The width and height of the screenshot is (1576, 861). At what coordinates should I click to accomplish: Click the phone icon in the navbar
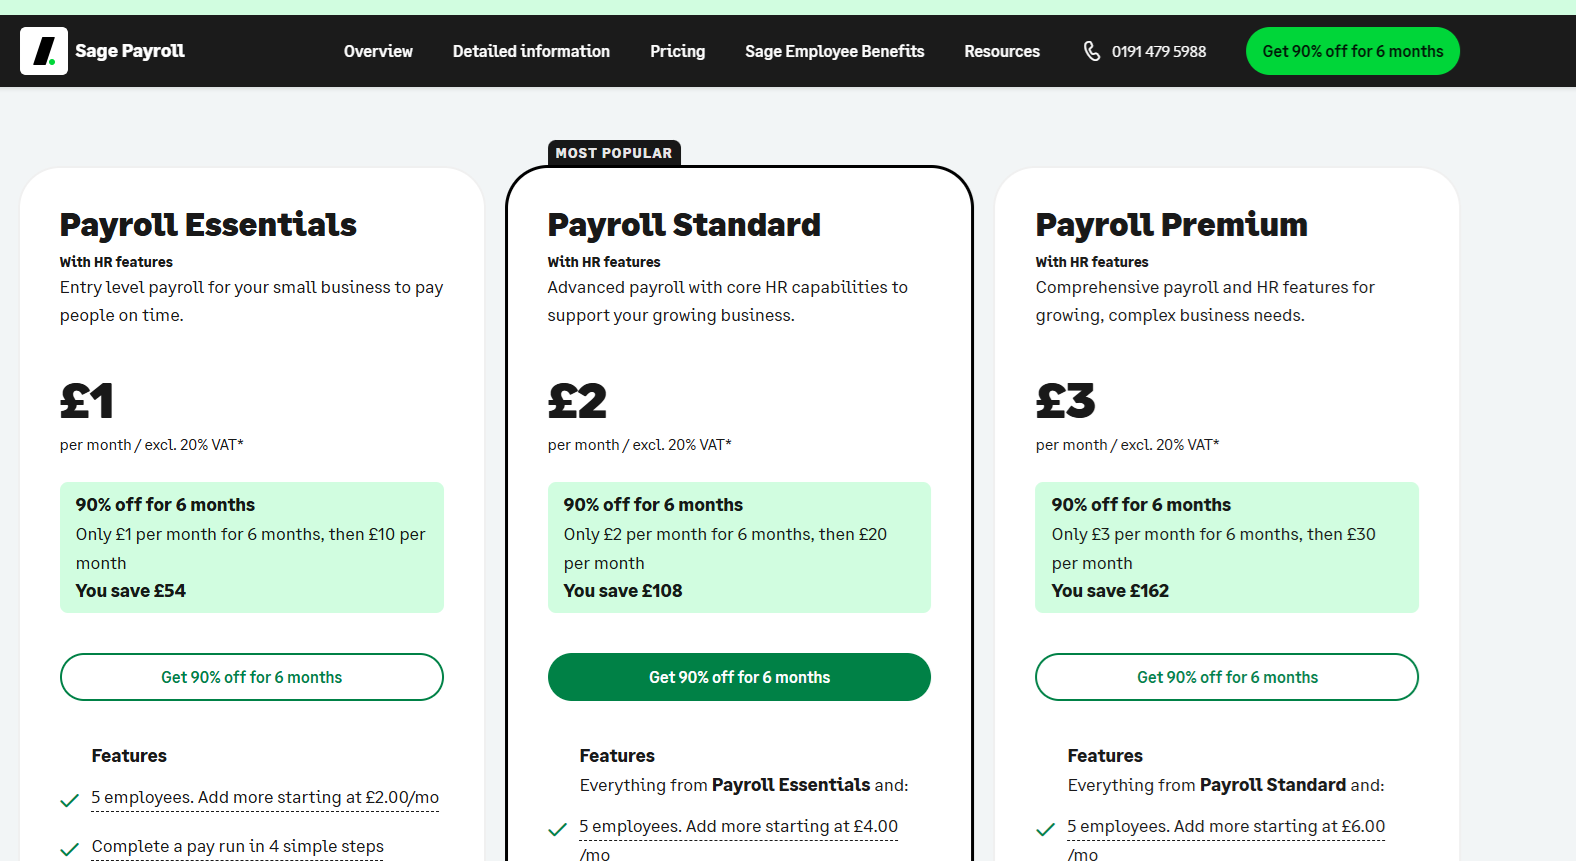click(1093, 50)
